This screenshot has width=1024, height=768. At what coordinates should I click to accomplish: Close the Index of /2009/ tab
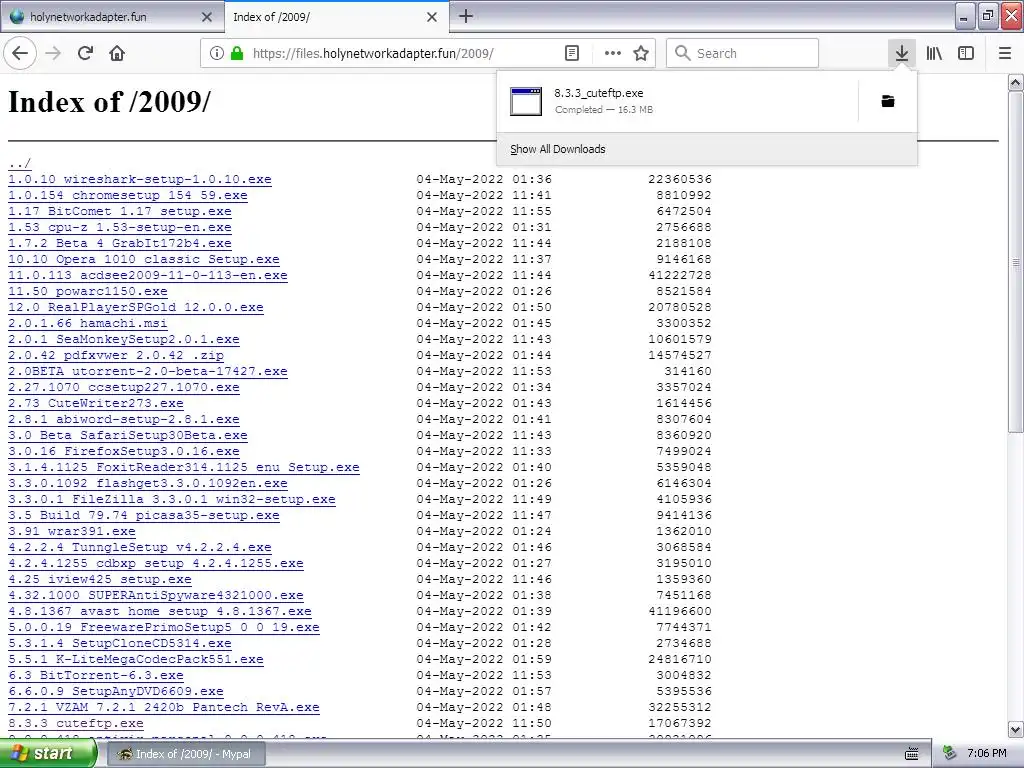click(x=432, y=17)
